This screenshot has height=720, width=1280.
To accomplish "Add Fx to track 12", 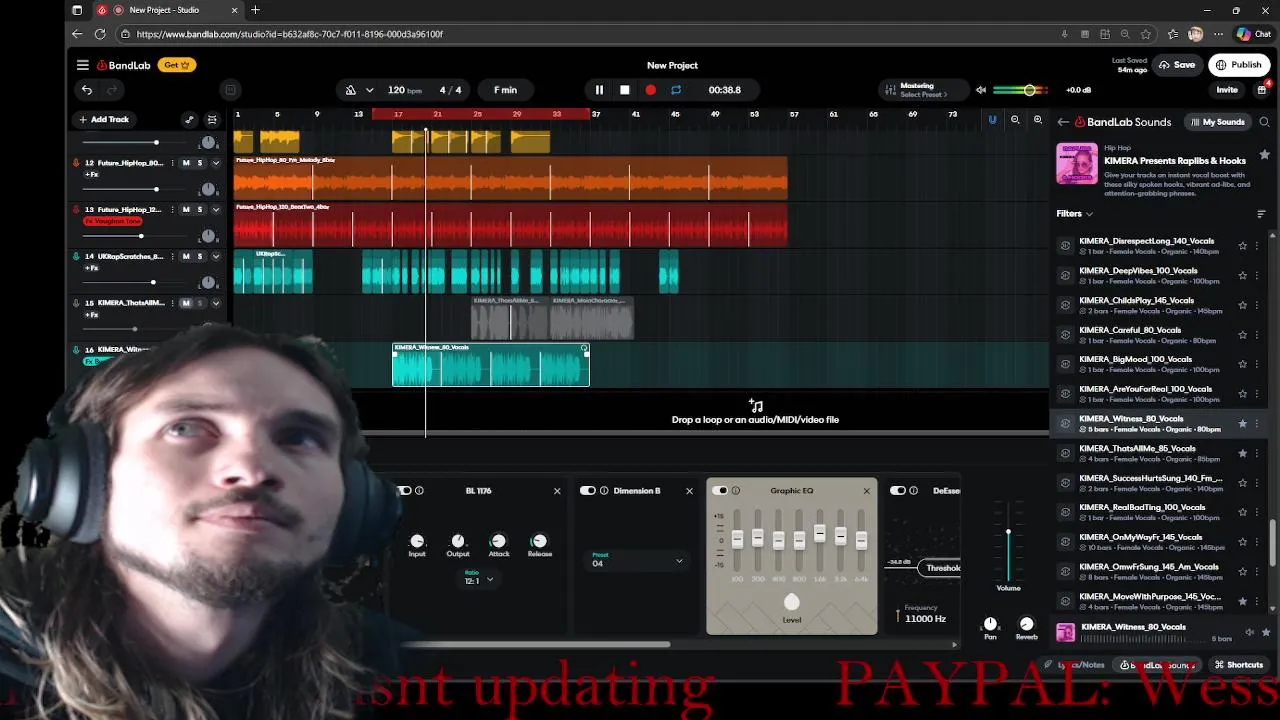I will pos(91,175).
